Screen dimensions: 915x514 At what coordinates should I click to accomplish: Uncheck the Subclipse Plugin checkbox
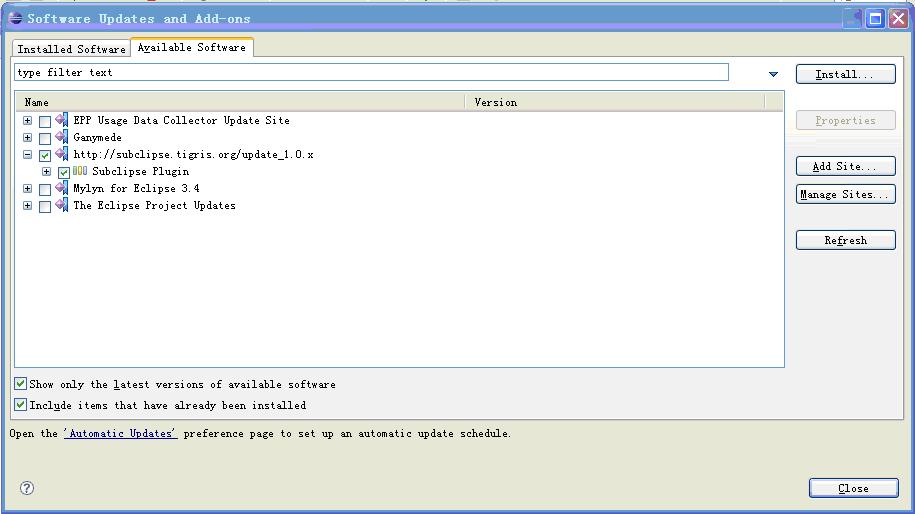[64, 172]
